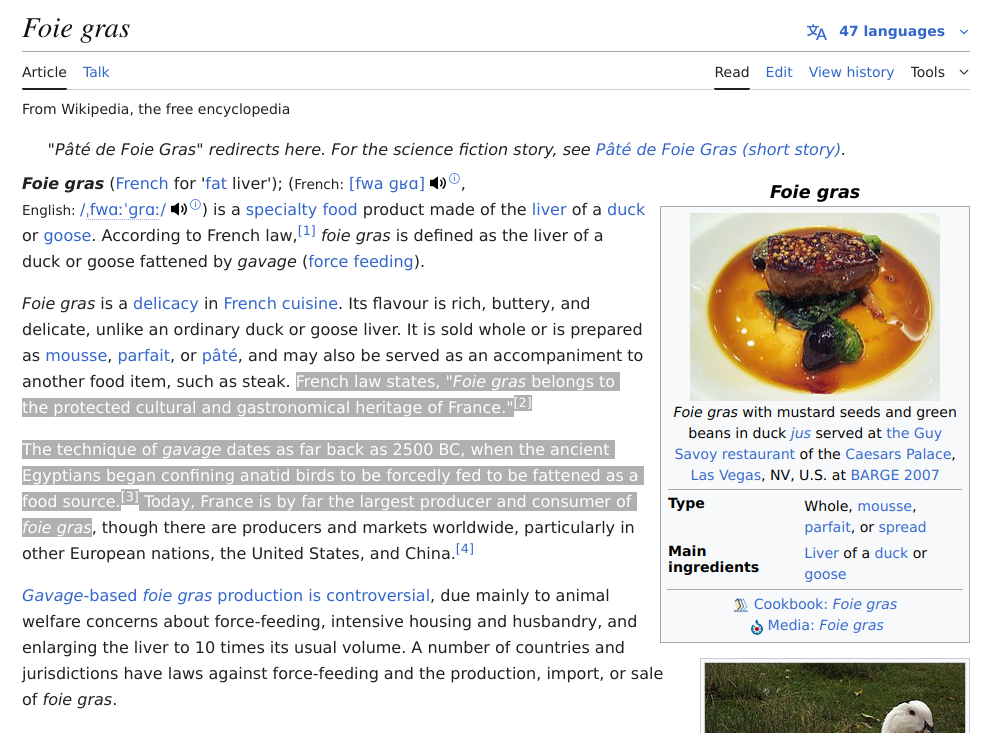This screenshot has width=994, height=733.
Task: Open the parfait link in paragraph
Action: [144, 355]
